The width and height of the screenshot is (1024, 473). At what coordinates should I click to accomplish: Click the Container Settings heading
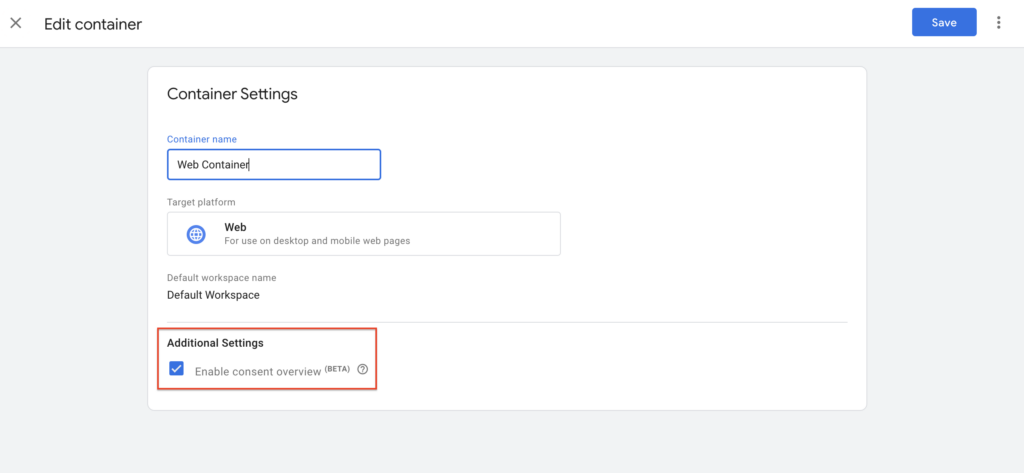pos(232,94)
